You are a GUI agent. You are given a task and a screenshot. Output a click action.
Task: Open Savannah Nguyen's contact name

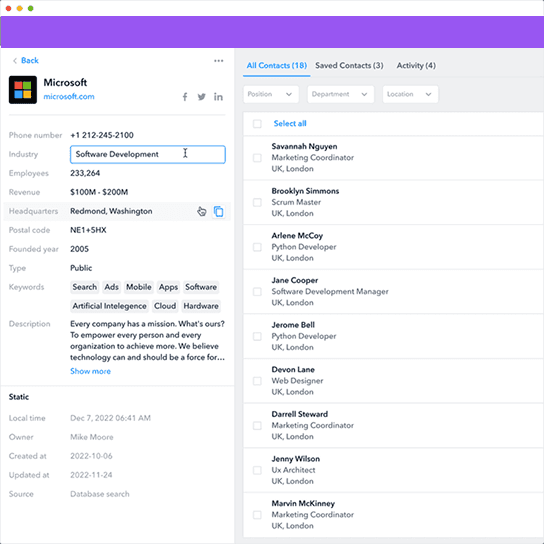[304, 146]
